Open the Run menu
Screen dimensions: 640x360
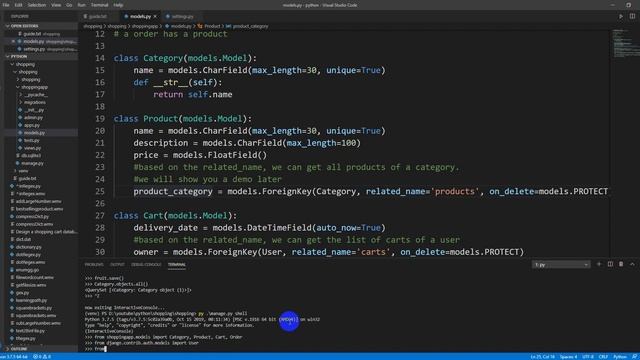pos(82,5)
